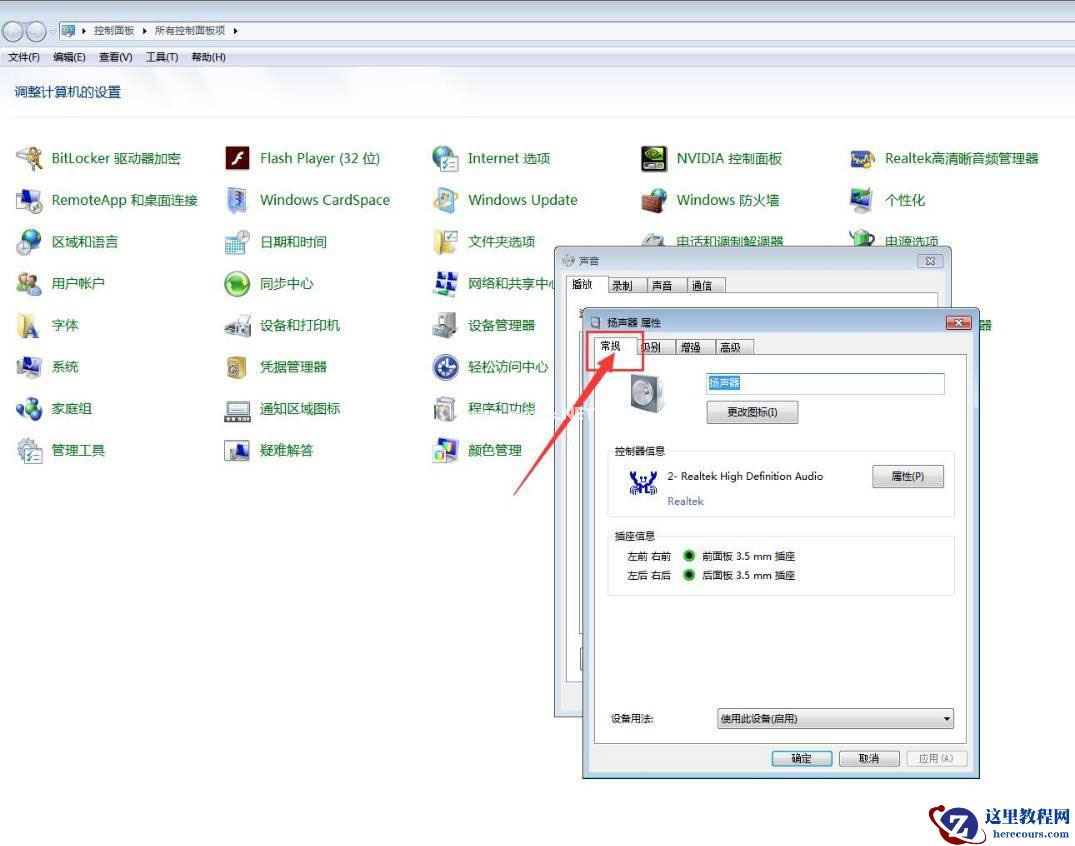The image size is (1075, 846).
Task: Open Realtek高清晰音频管理器 icon
Action: coord(862,158)
